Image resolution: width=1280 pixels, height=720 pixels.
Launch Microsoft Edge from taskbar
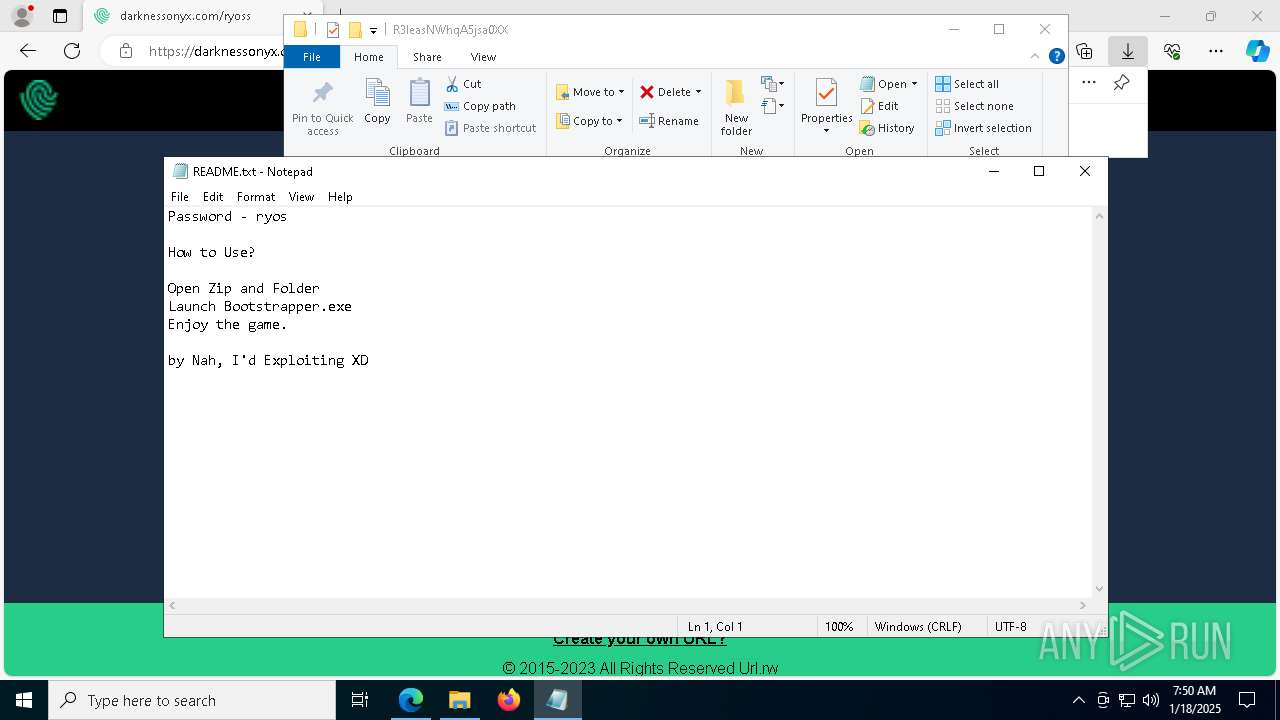point(411,700)
